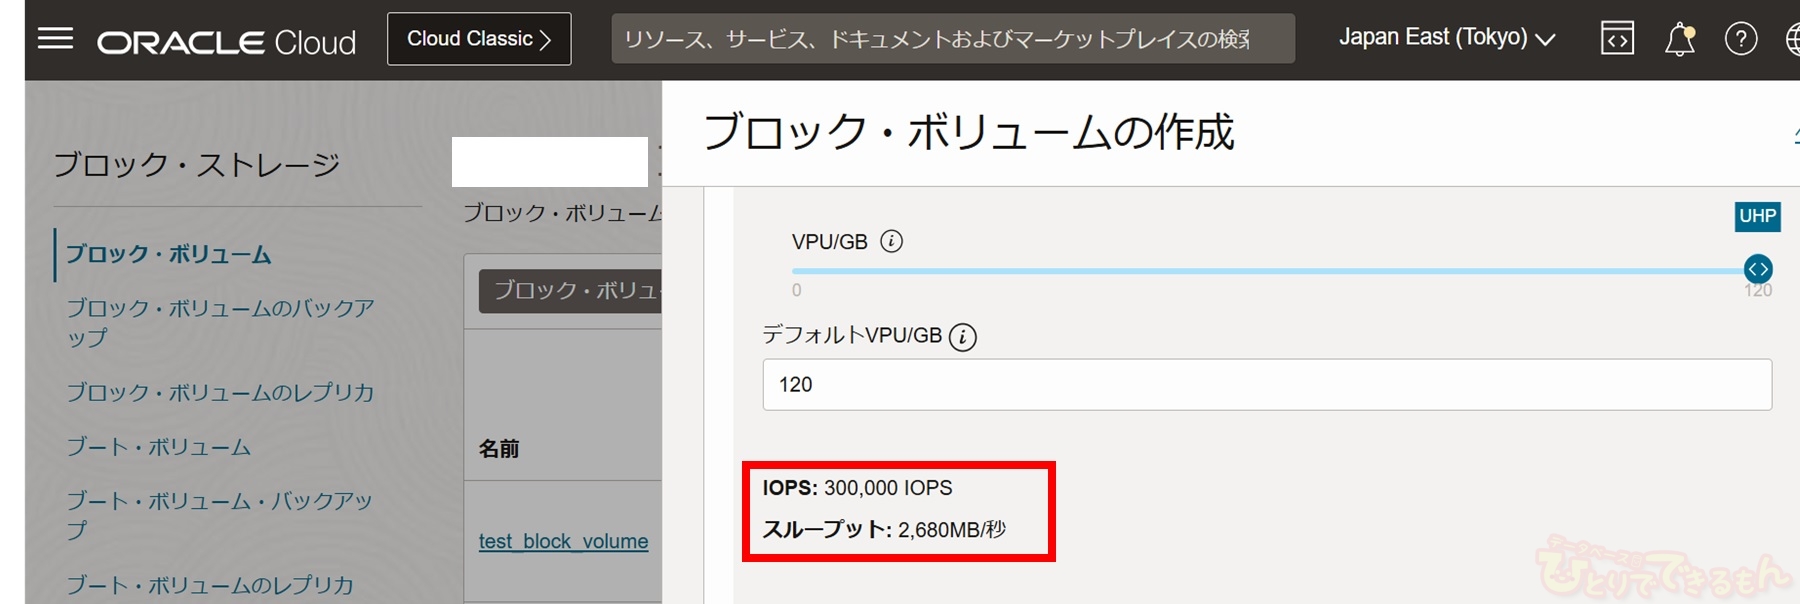
Task: Open the notifications bell
Action: click(x=1679, y=39)
